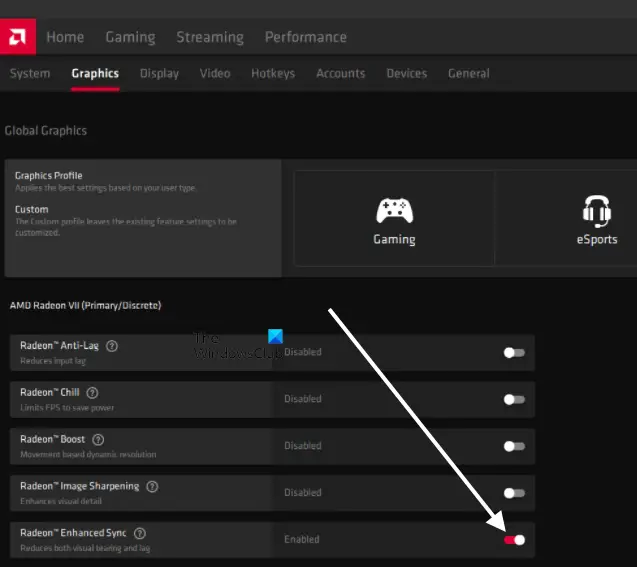Click the Radeon Chill label
This screenshot has height=567, width=637.
point(50,392)
